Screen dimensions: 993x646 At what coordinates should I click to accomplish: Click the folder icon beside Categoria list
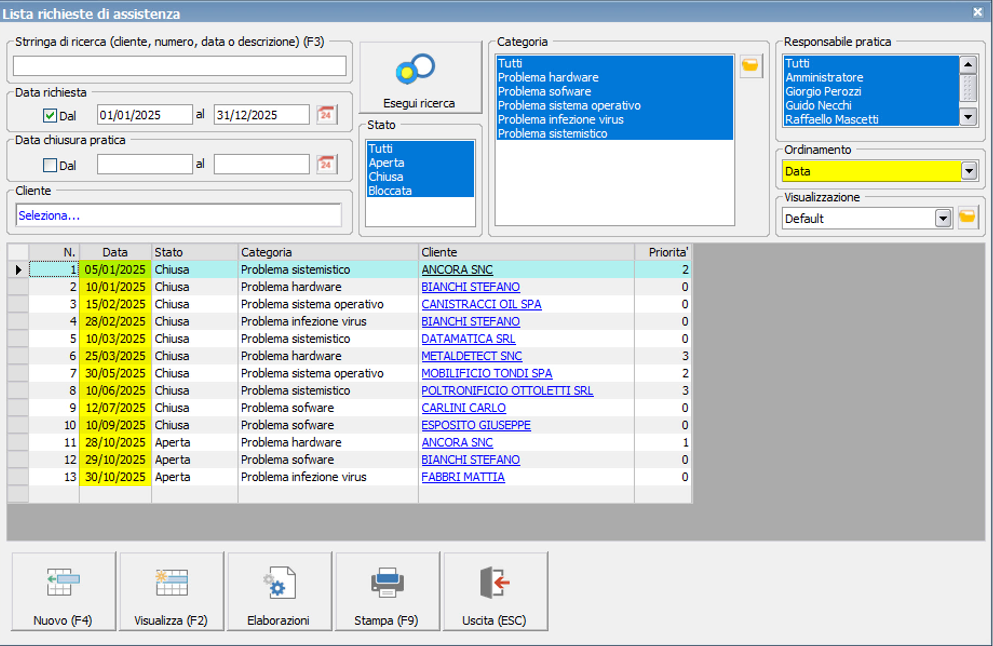pos(750,67)
